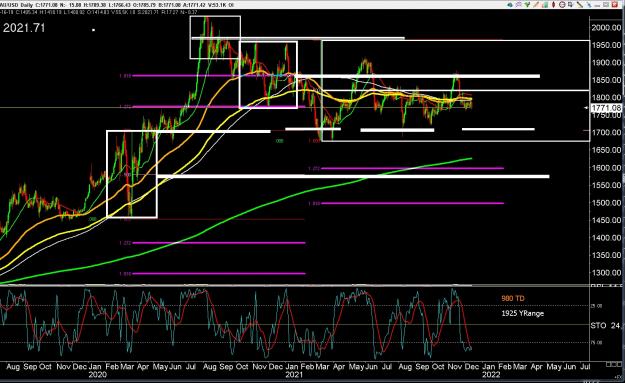Click the 1400.00 price axis label

click(x=607, y=238)
